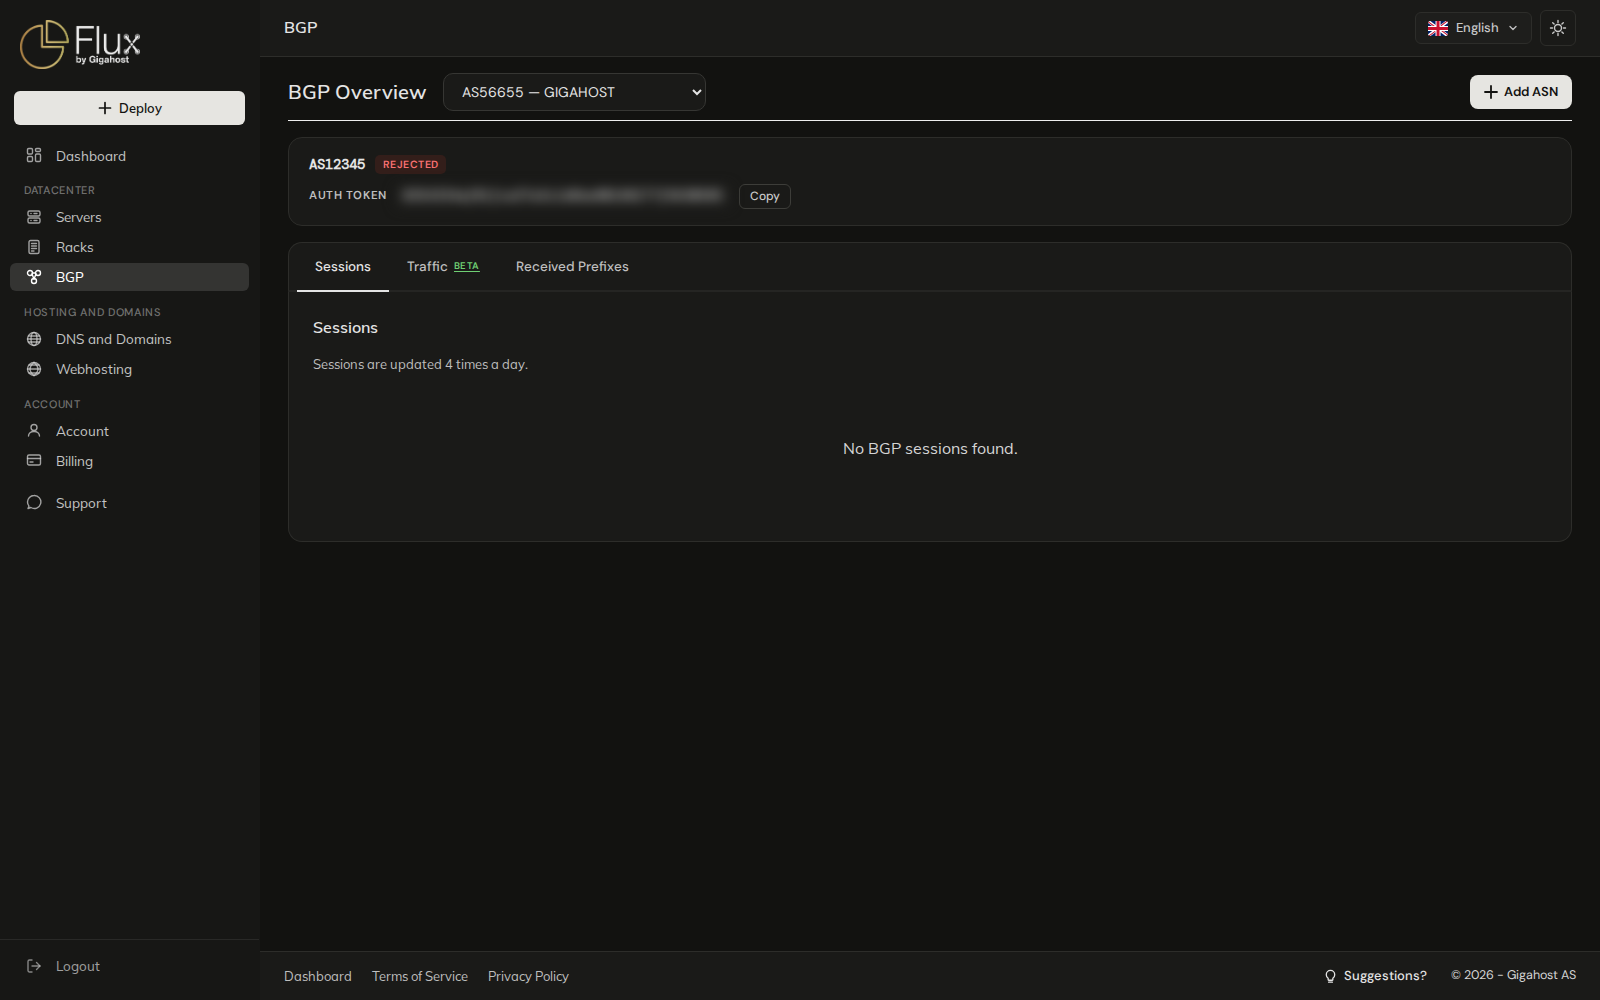
Task: Open Billing in the sidebar
Action: (x=129, y=461)
